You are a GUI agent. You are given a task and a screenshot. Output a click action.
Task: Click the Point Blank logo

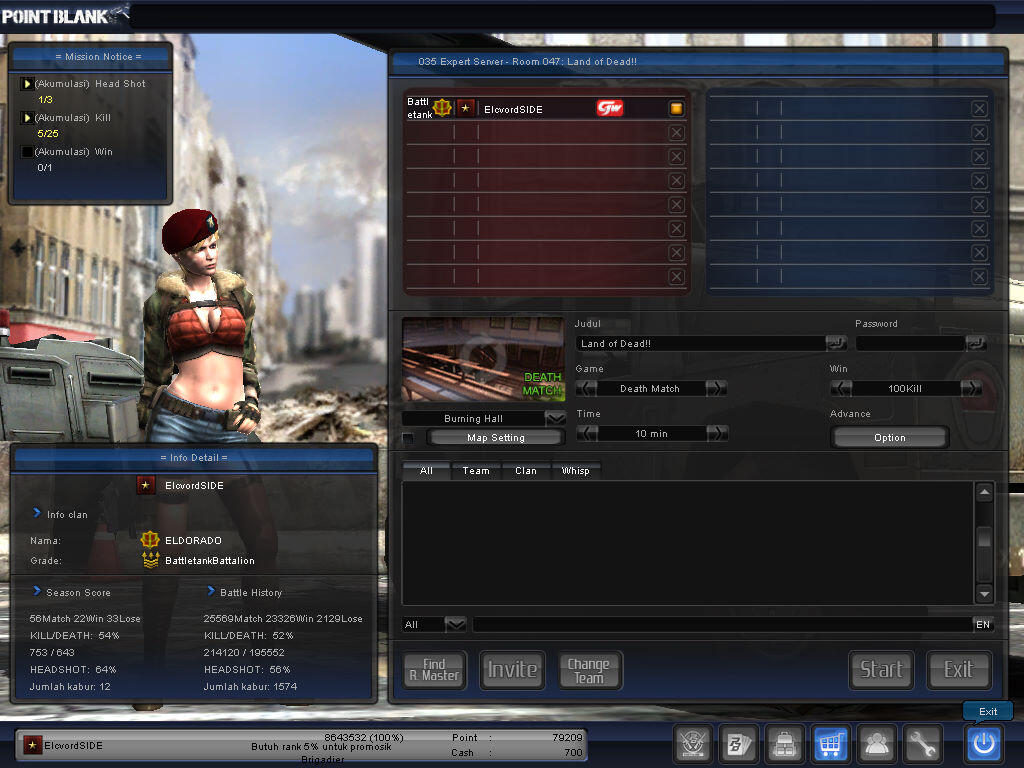(x=64, y=16)
